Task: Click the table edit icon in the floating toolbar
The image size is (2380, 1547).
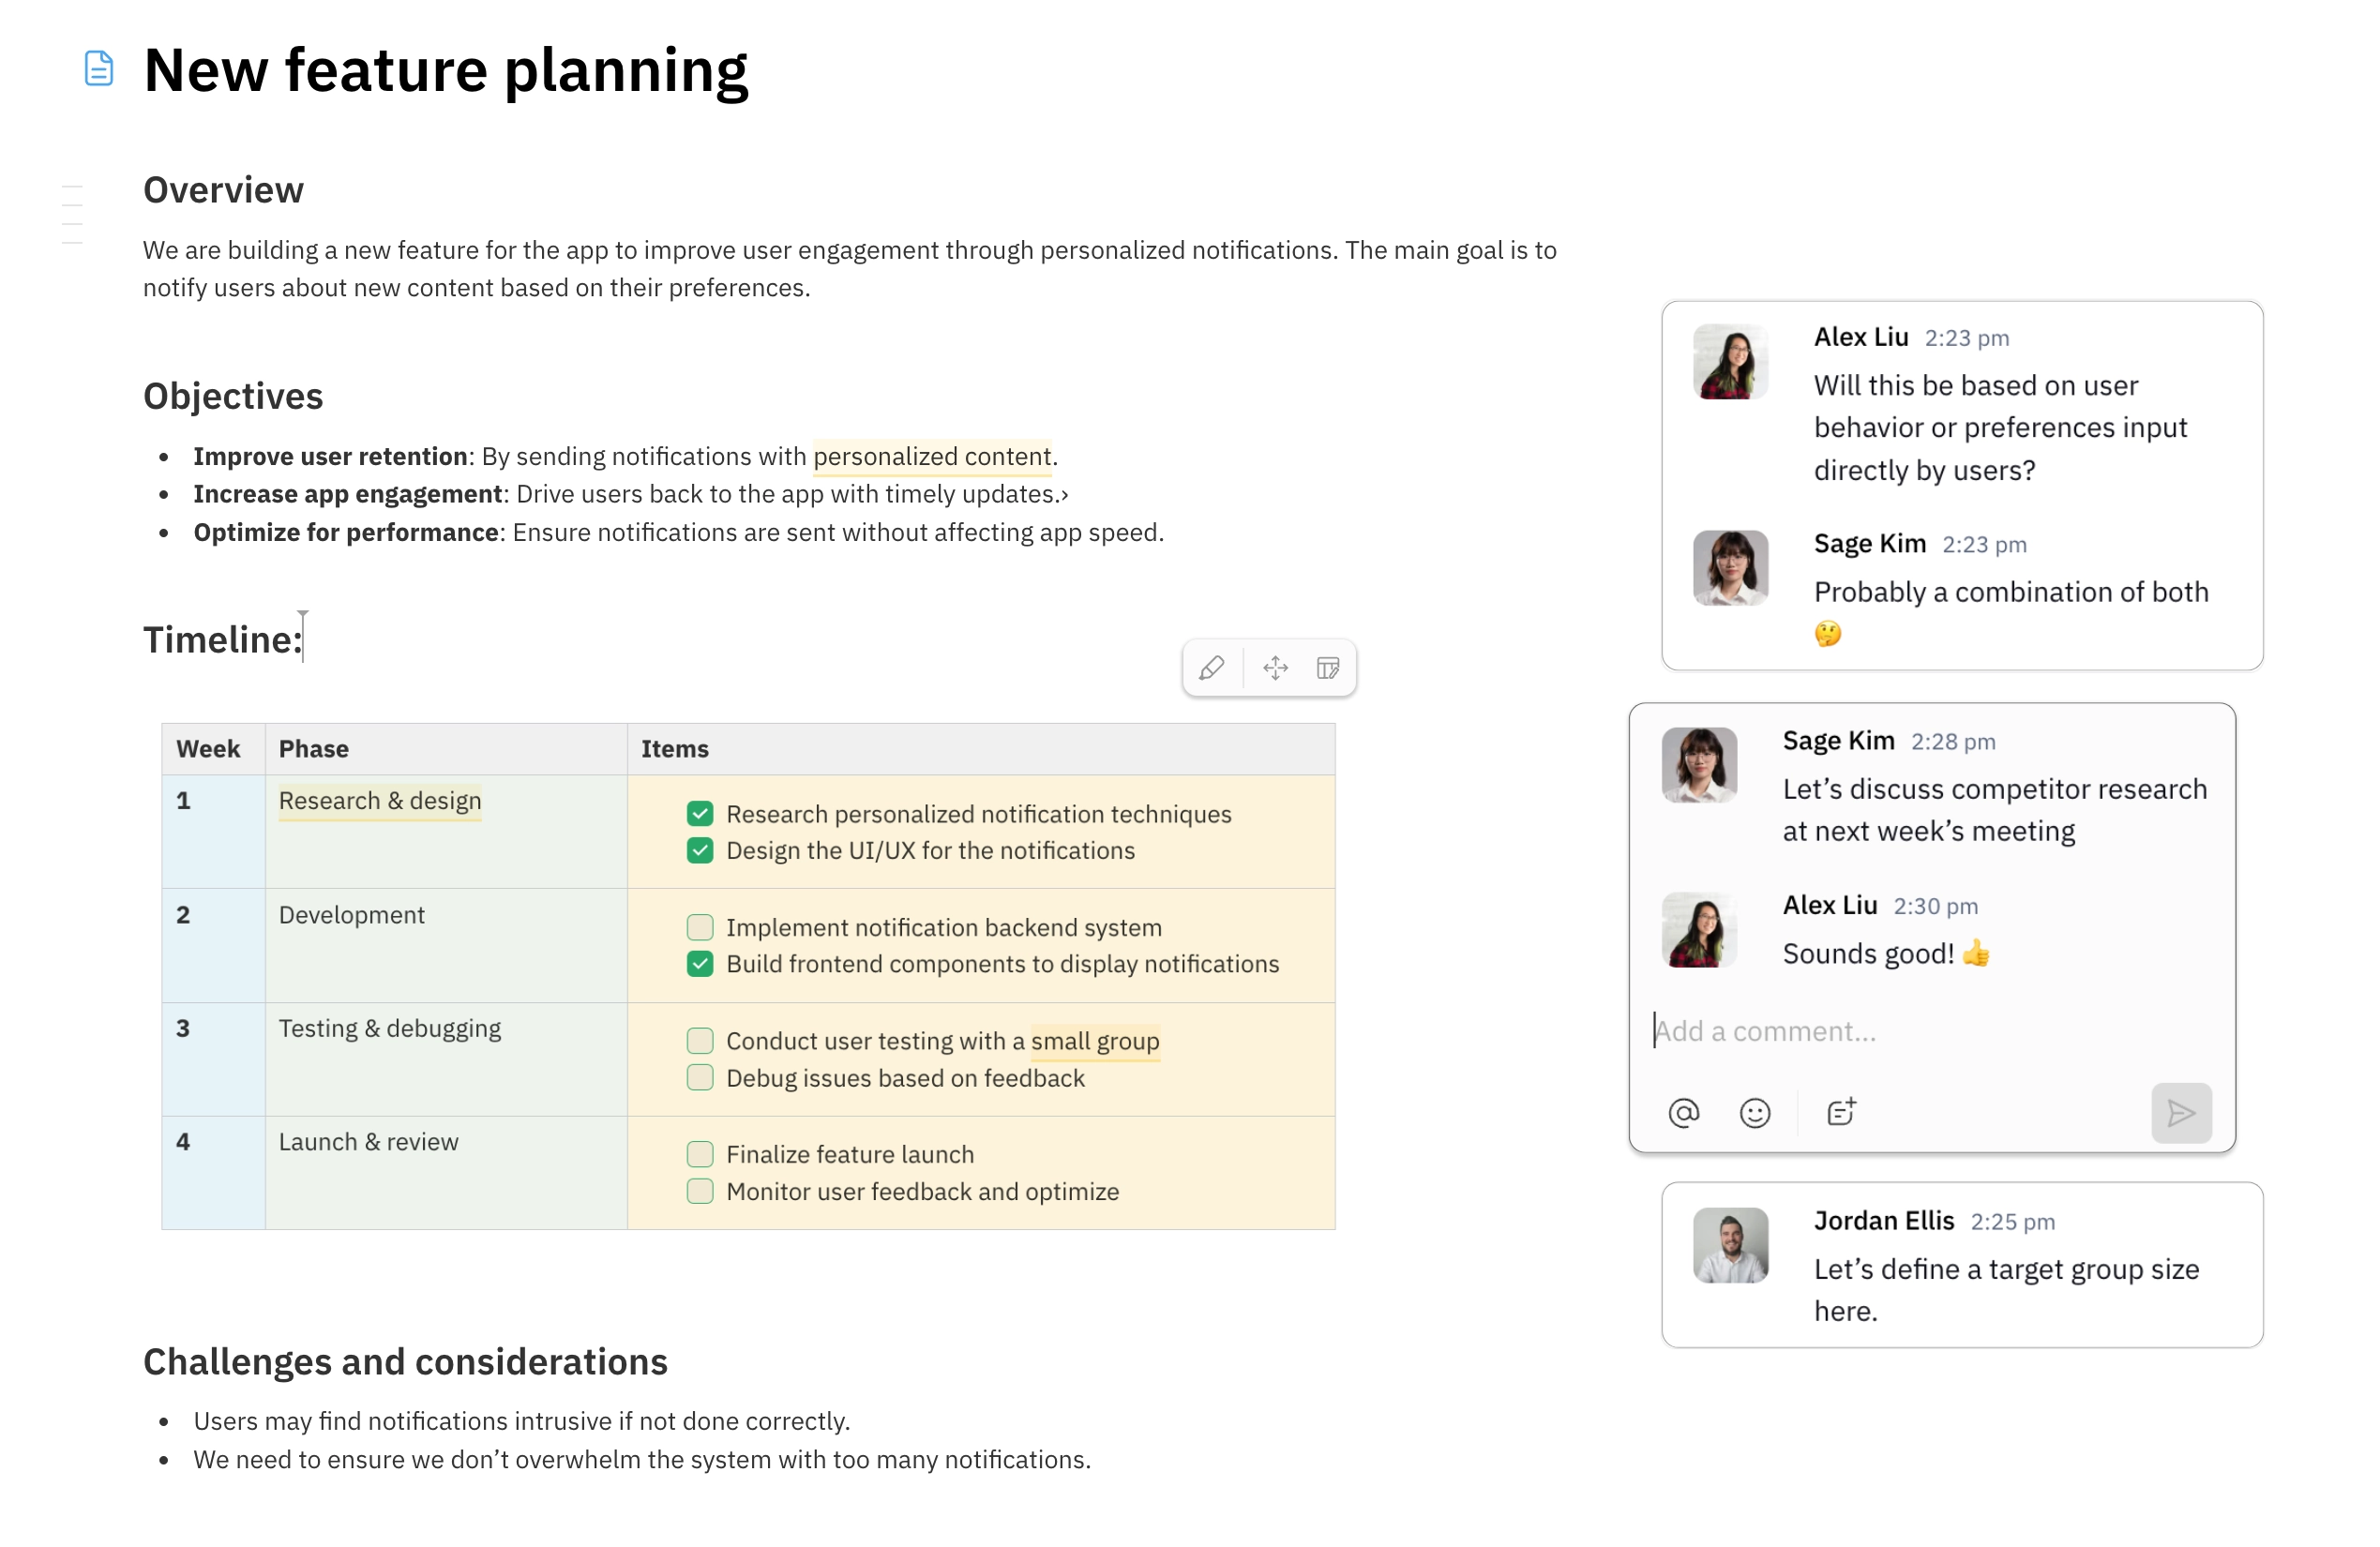Action: point(1327,667)
